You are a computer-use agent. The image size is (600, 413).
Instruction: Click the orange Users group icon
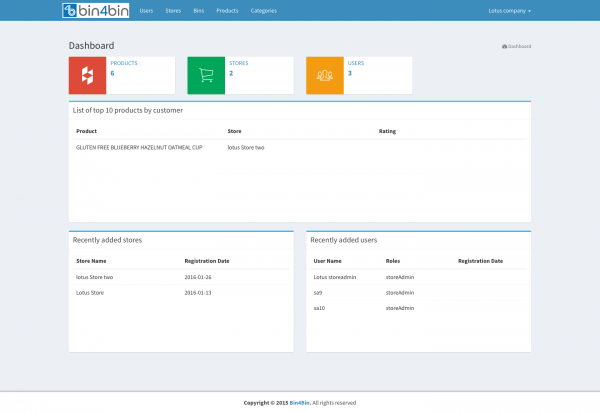coord(325,76)
